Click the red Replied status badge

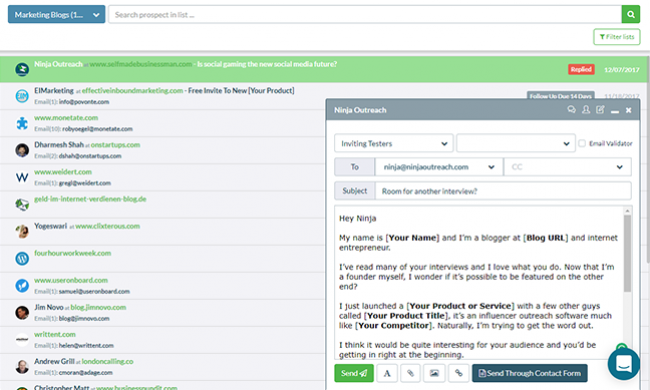tap(581, 69)
